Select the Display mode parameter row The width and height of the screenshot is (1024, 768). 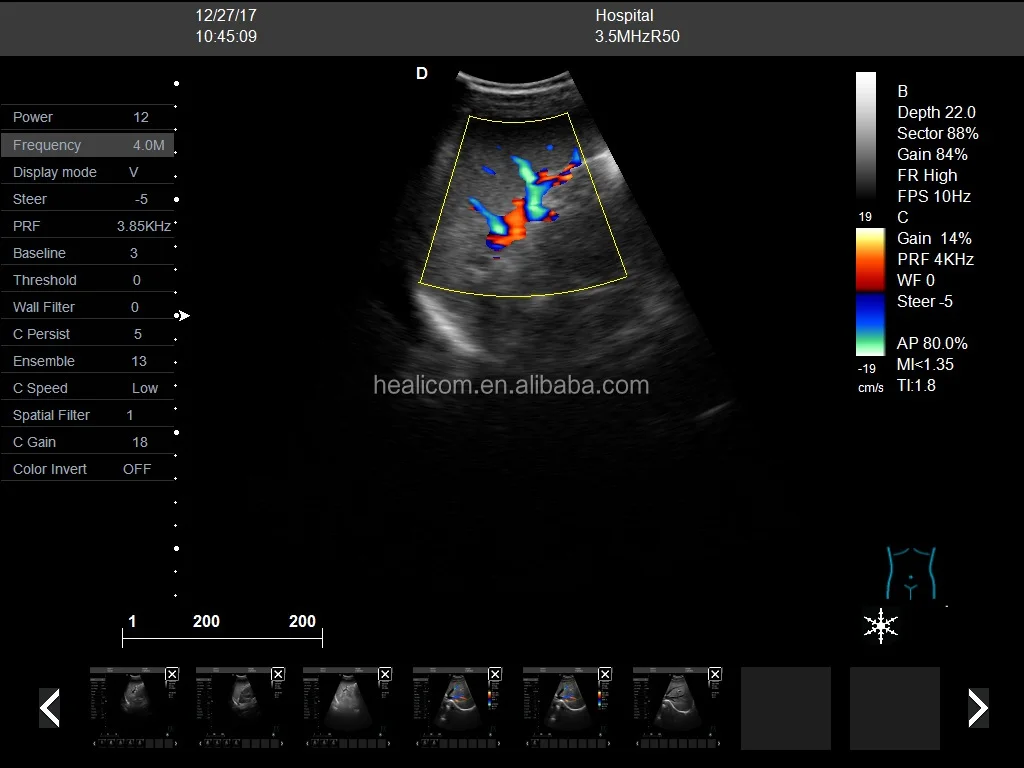(87, 172)
